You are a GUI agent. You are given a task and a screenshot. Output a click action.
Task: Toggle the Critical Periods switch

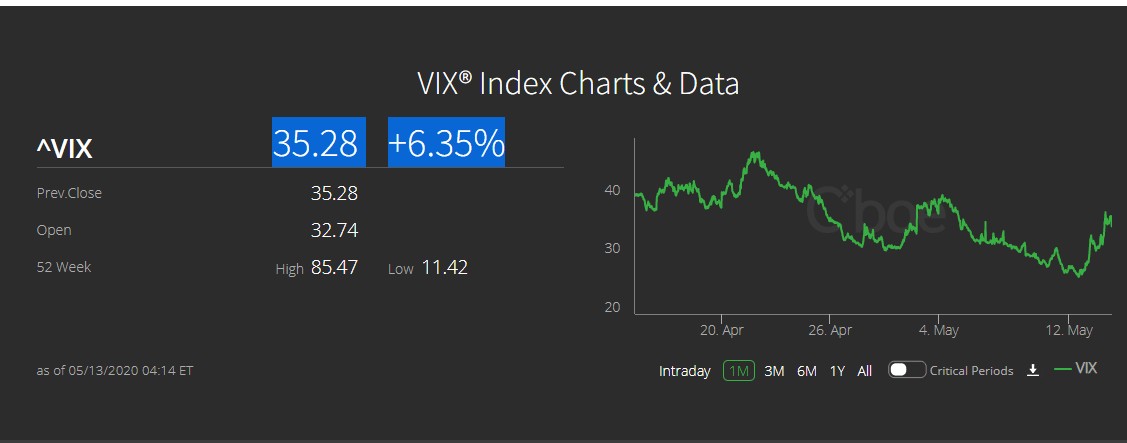[x=906, y=370]
